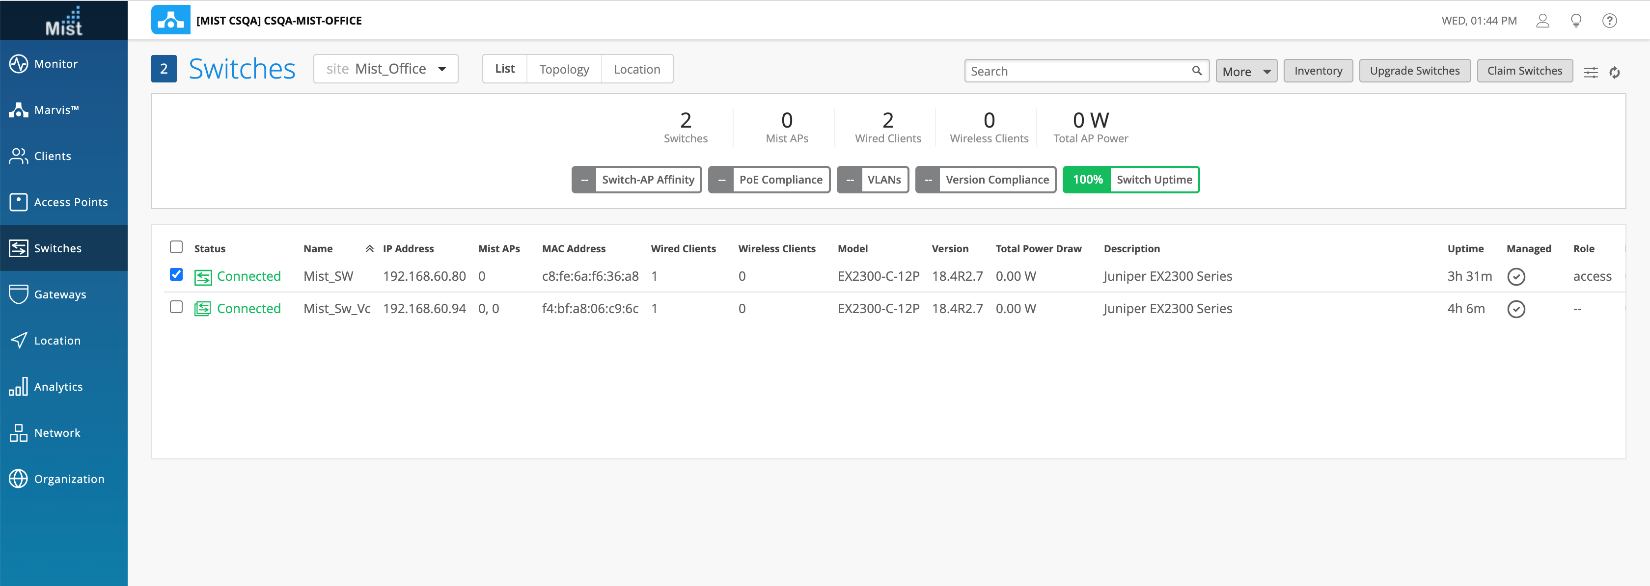Viewport: 1650px width, 586px height.
Task: Click the refresh icon
Action: pos(1615,72)
